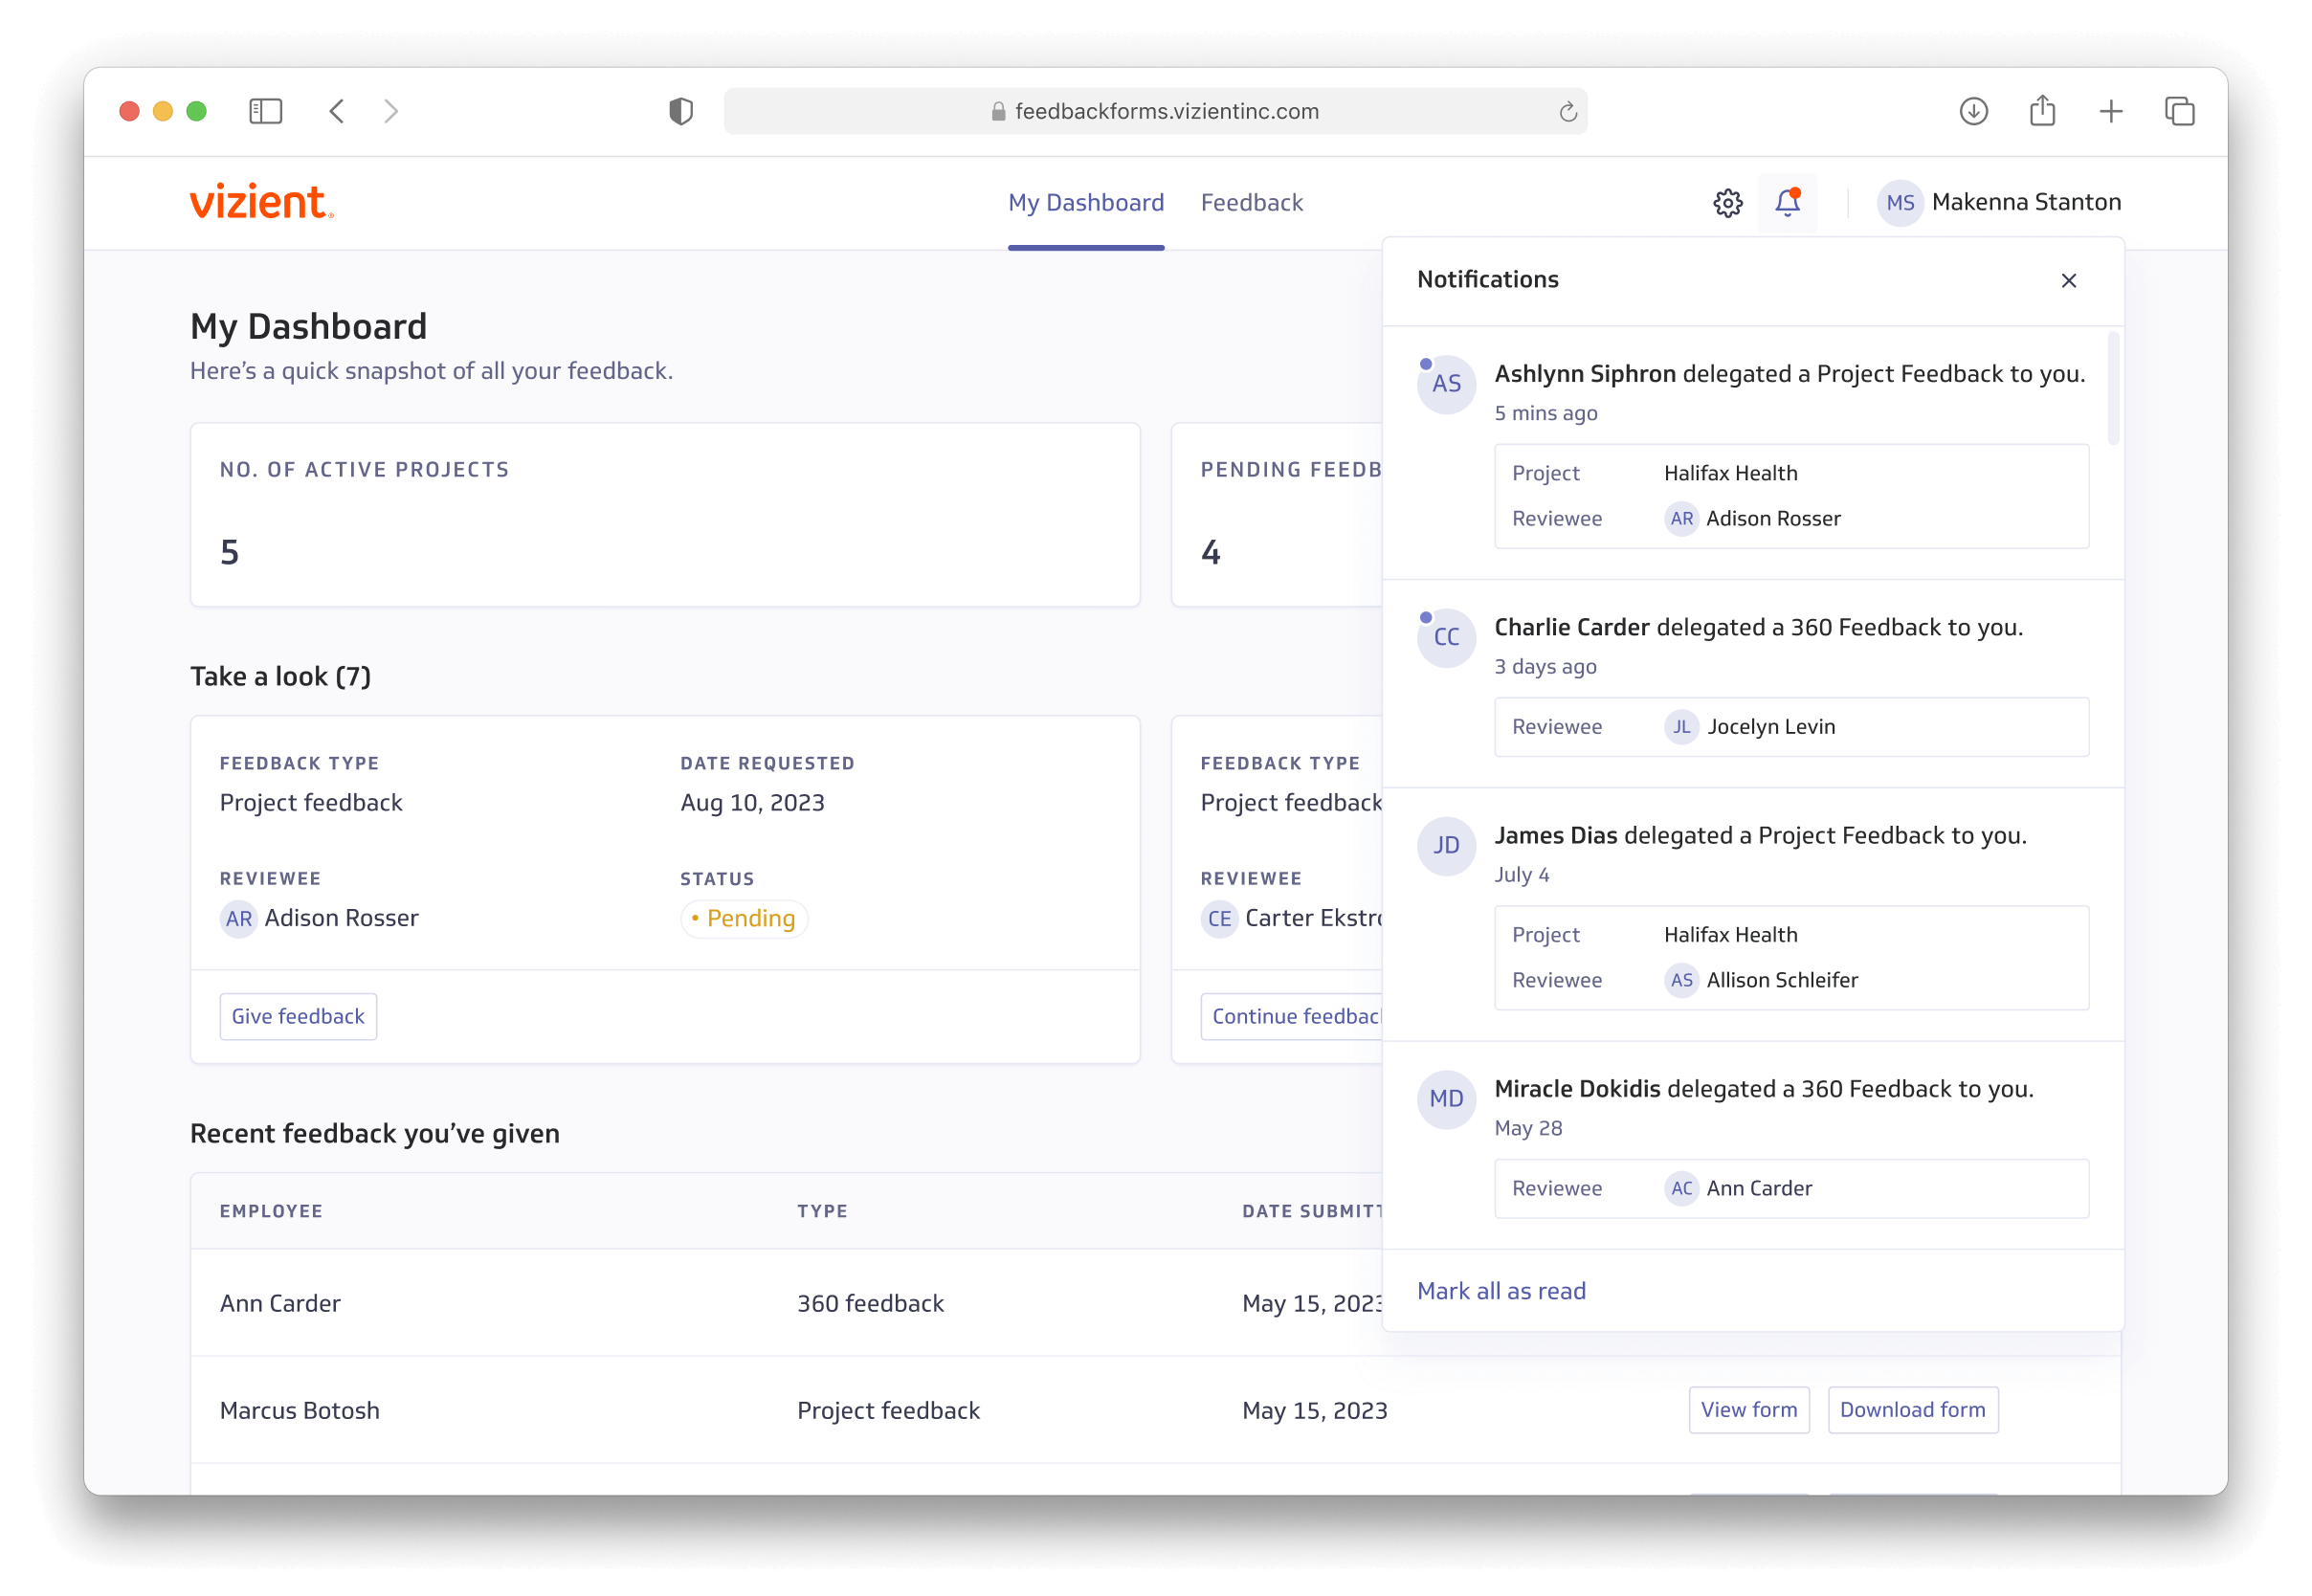Select the My Dashboard tab
The width and height of the screenshot is (2312, 1596).
click(1085, 203)
